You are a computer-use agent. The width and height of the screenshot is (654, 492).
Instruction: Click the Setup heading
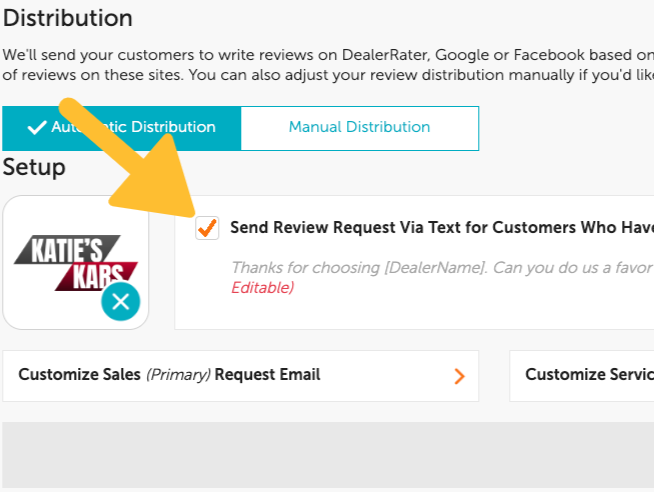coord(34,167)
